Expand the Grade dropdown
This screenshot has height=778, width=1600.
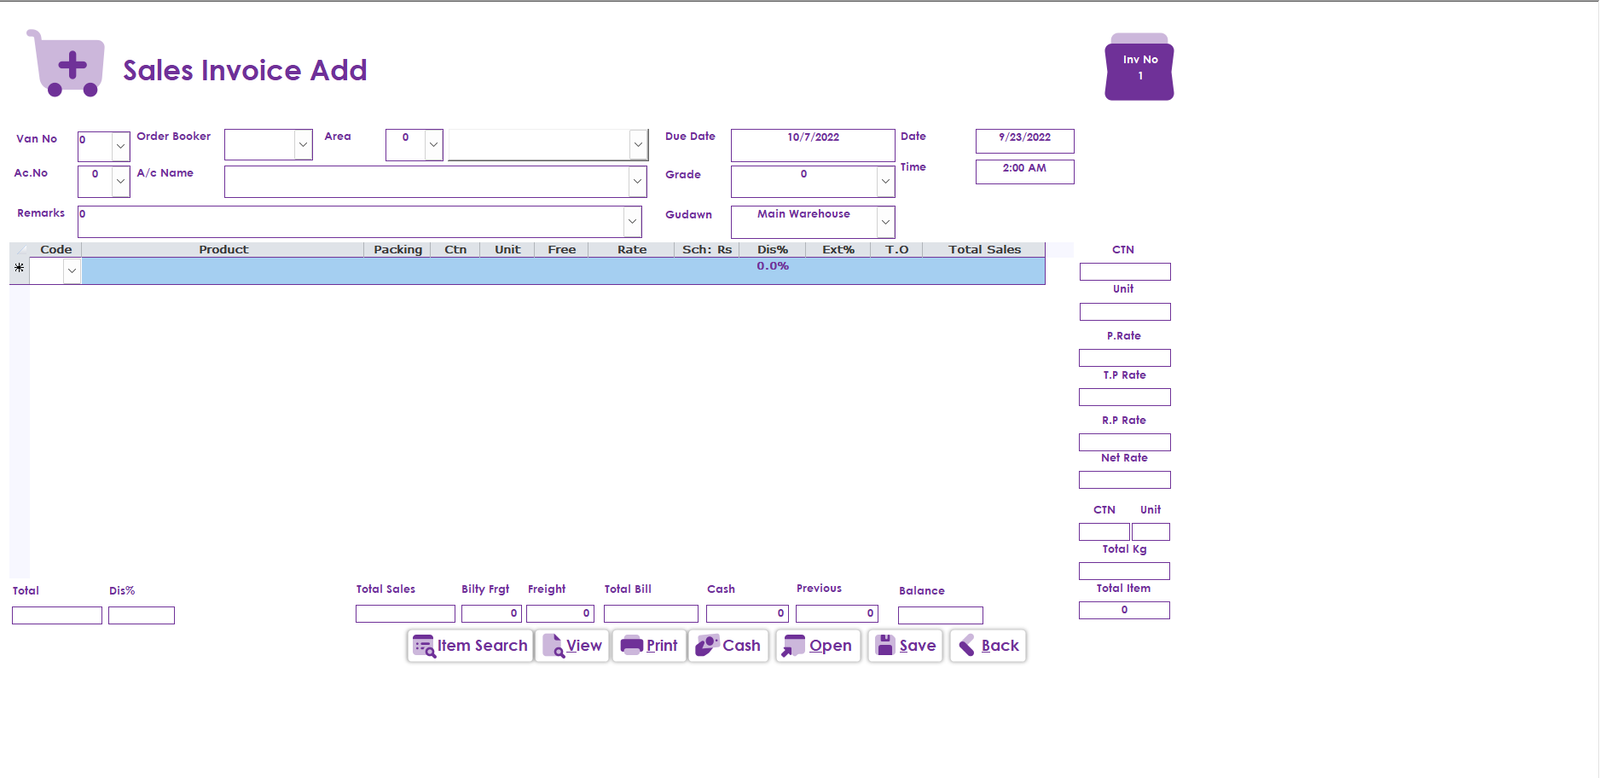(885, 181)
